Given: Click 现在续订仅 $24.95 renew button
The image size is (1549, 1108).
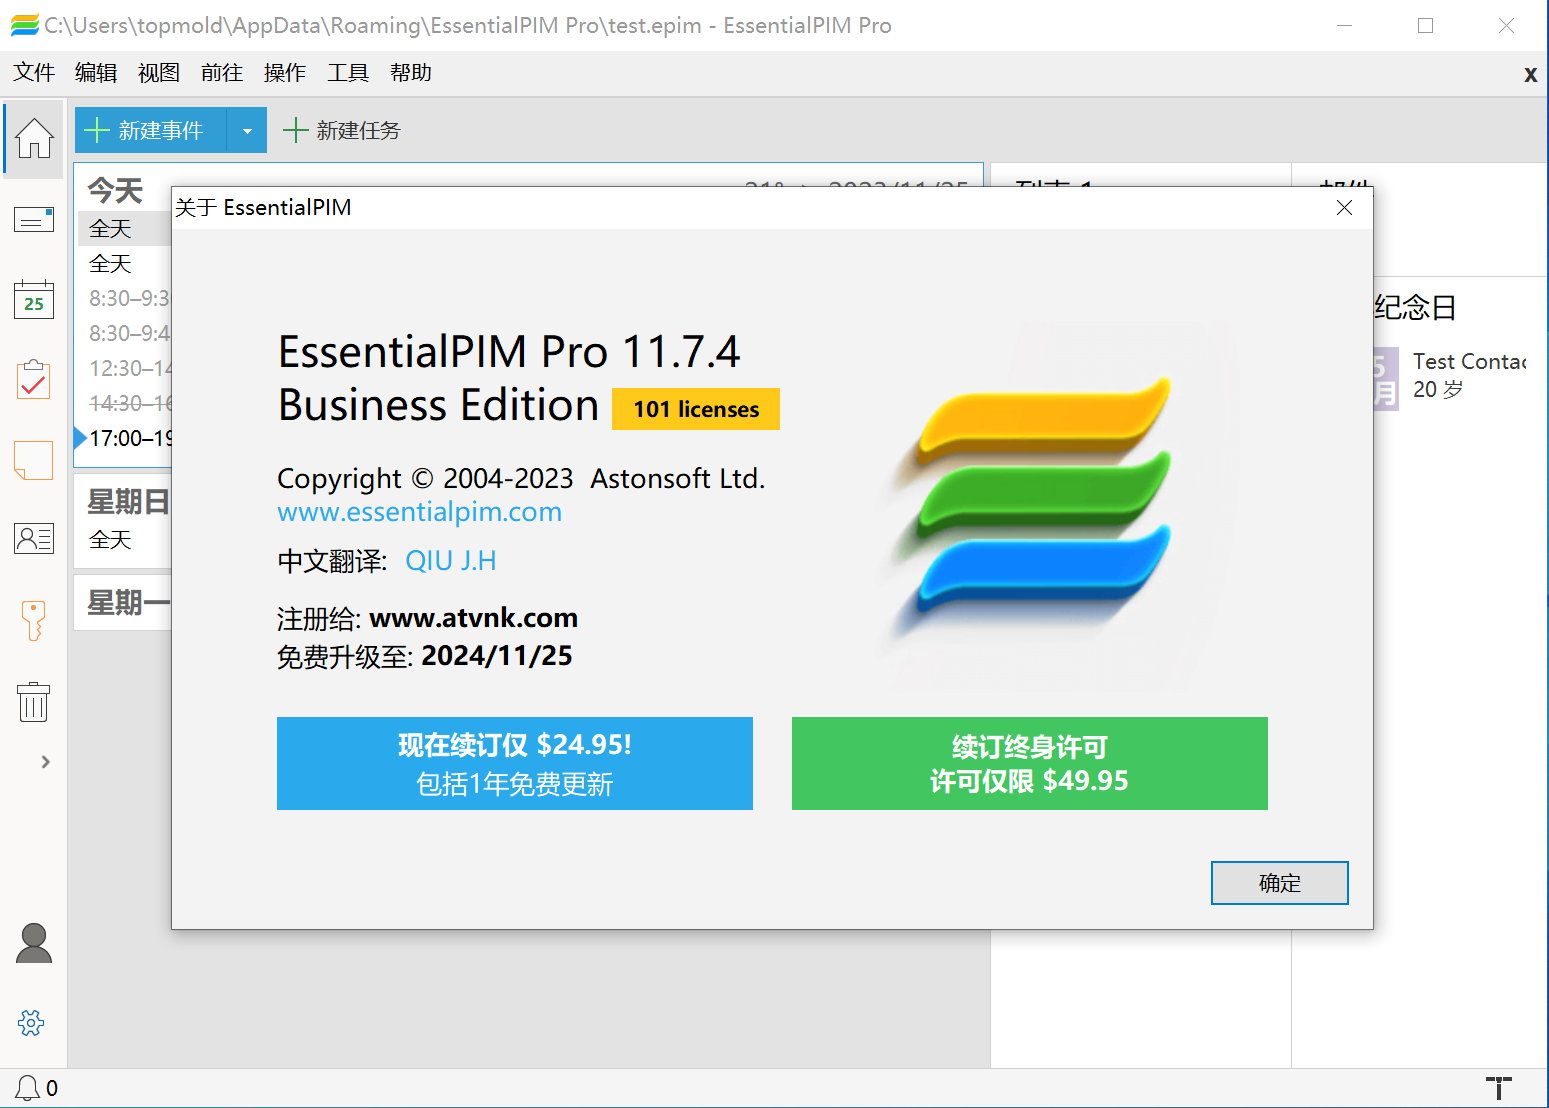Looking at the screenshot, I should 515,763.
